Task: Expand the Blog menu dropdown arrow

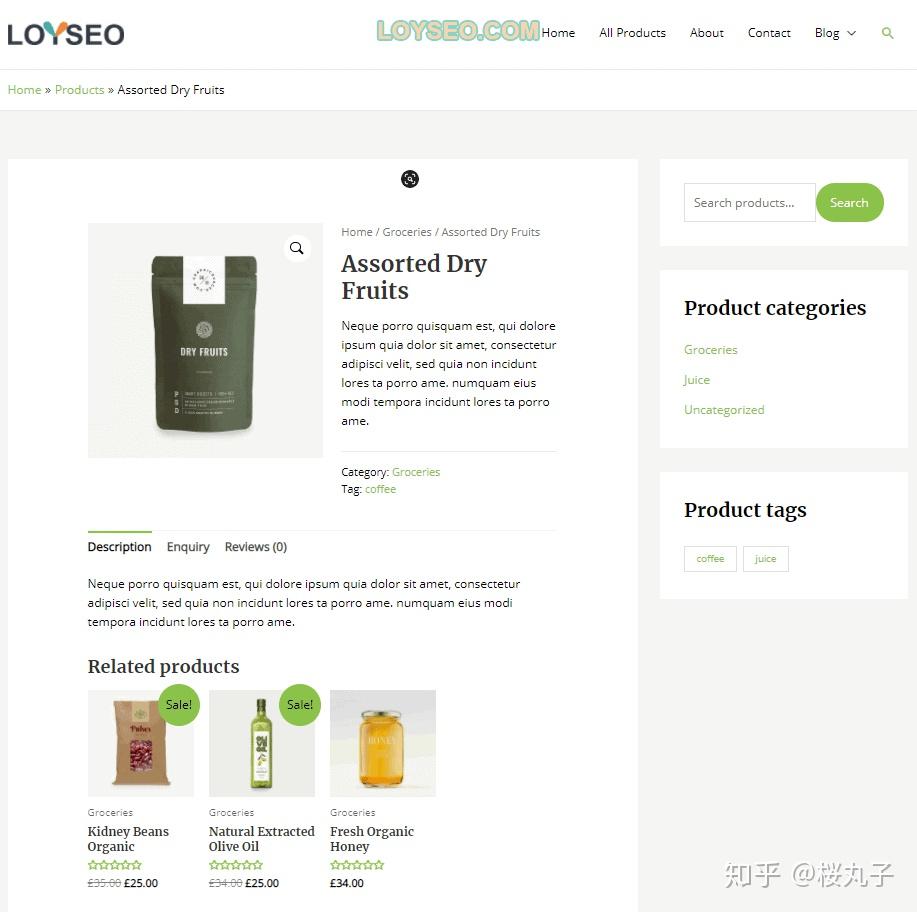Action: coord(852,33)
